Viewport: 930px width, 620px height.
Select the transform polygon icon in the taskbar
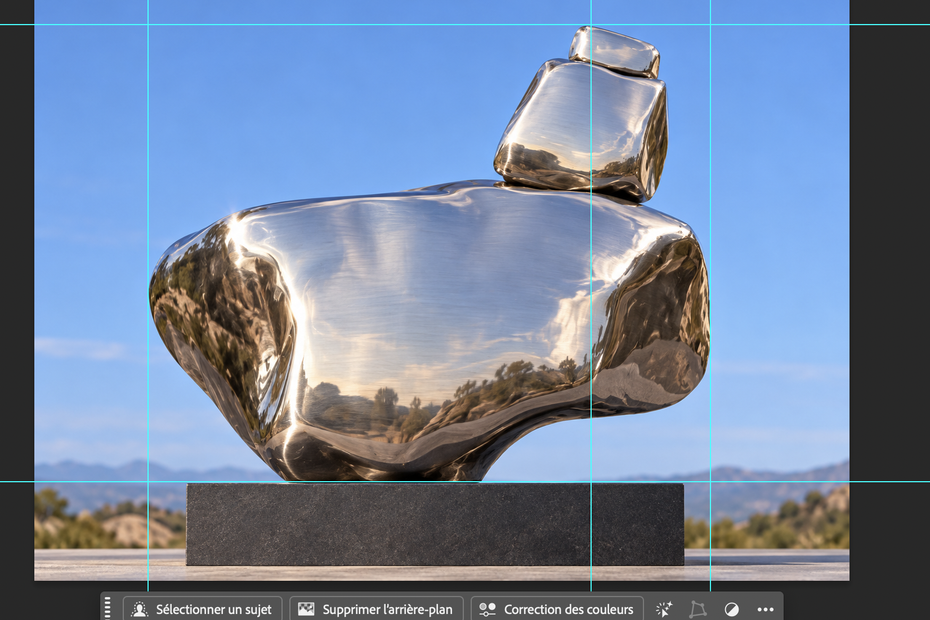pyautogui.click(x=698, y=609)
